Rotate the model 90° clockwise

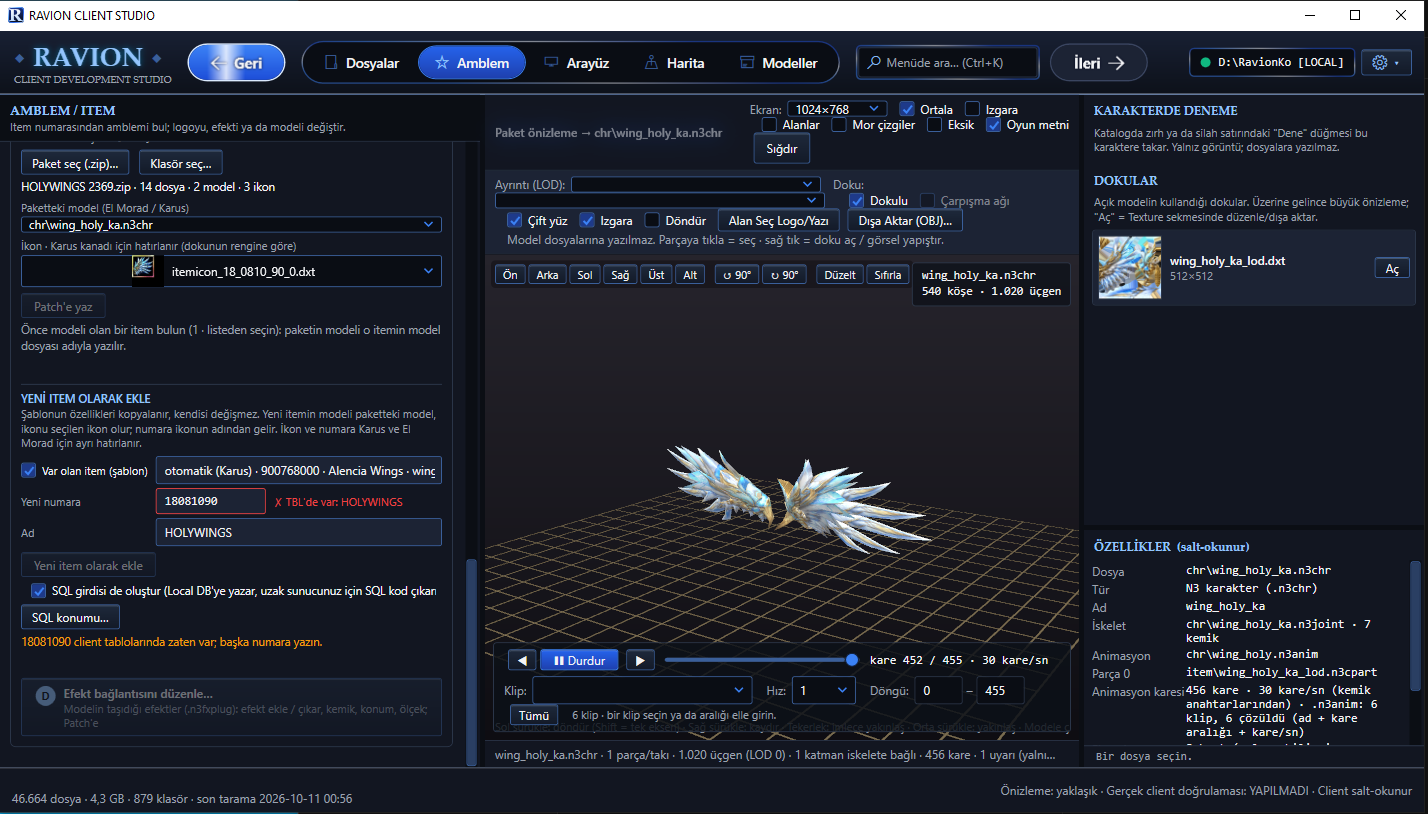(785, 275)
